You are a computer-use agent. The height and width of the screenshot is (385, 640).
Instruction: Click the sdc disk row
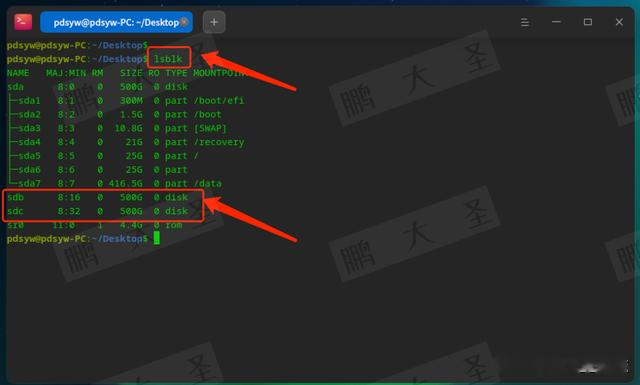[98, 211]
